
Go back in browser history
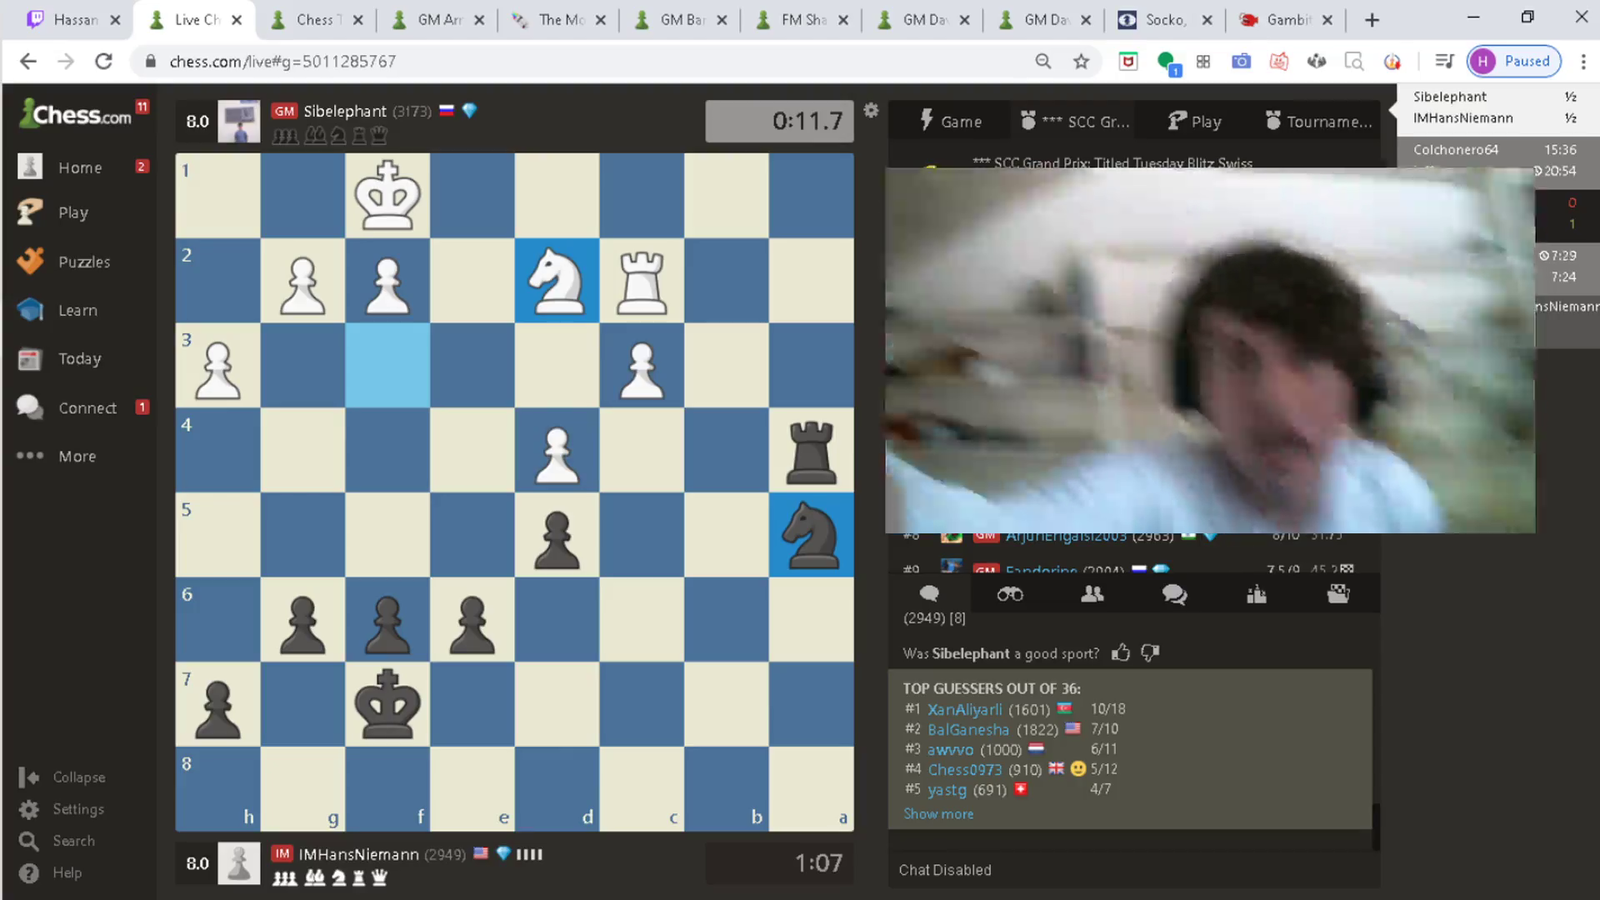28,61
